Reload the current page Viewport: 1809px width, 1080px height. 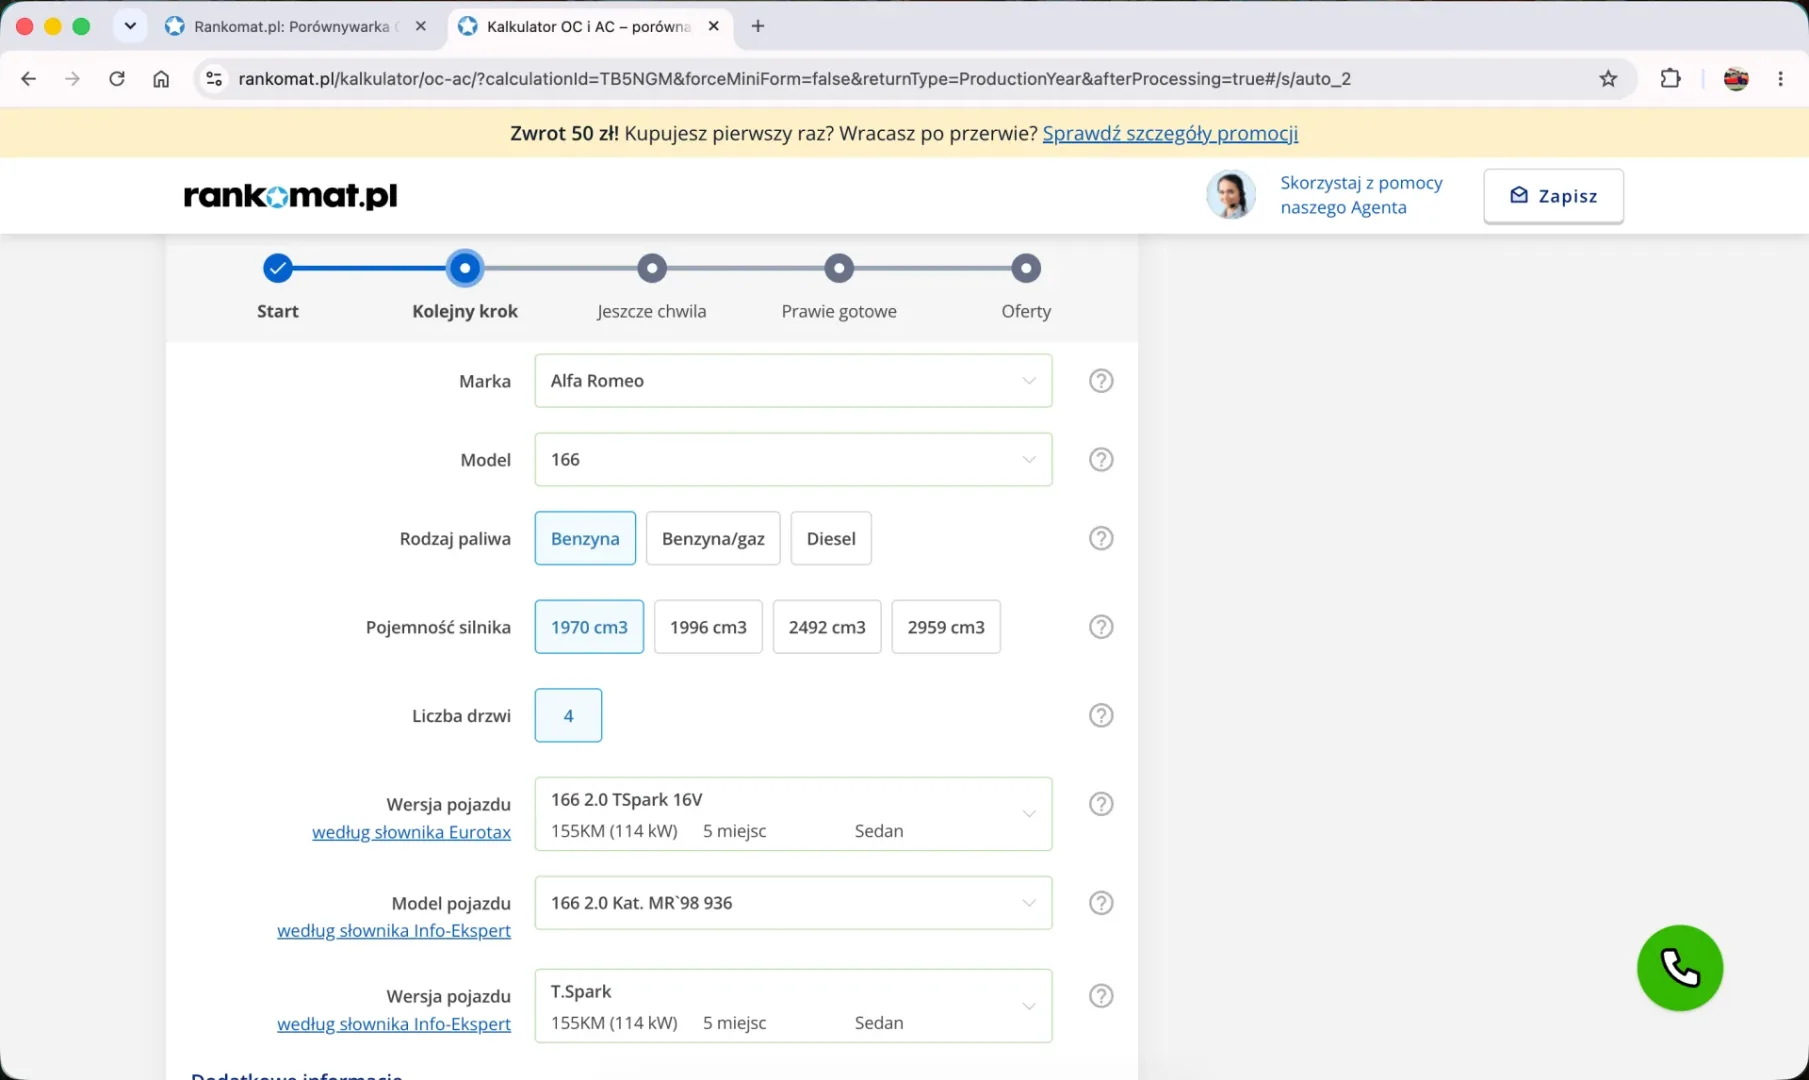pos(117,79)
